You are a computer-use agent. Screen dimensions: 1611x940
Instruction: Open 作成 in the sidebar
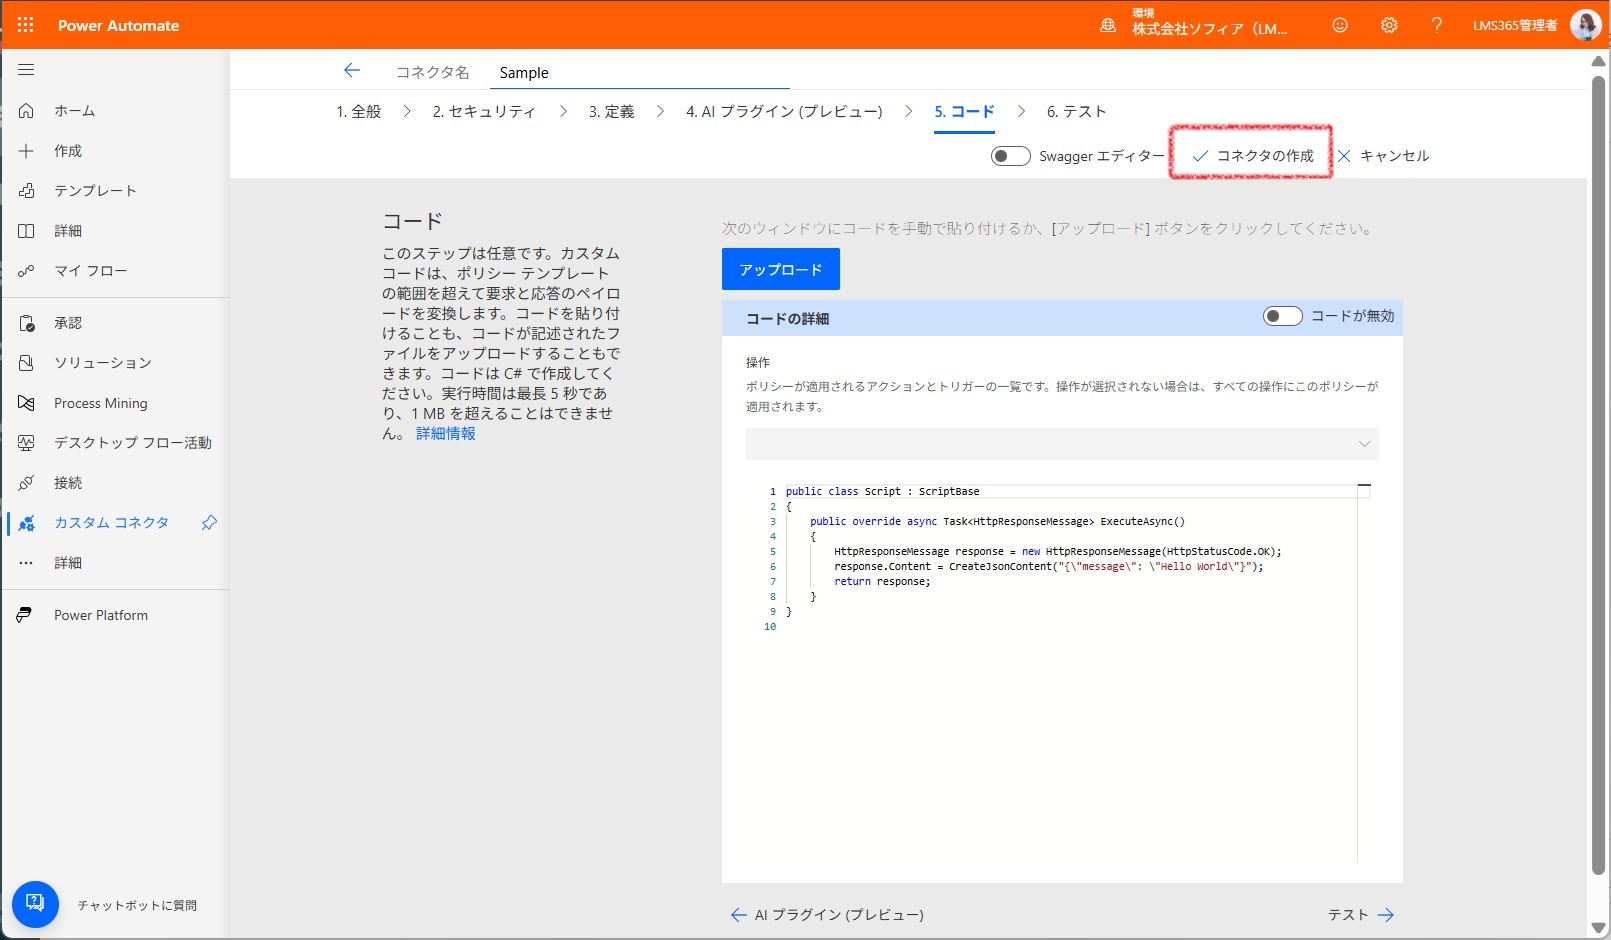(68, 151)
